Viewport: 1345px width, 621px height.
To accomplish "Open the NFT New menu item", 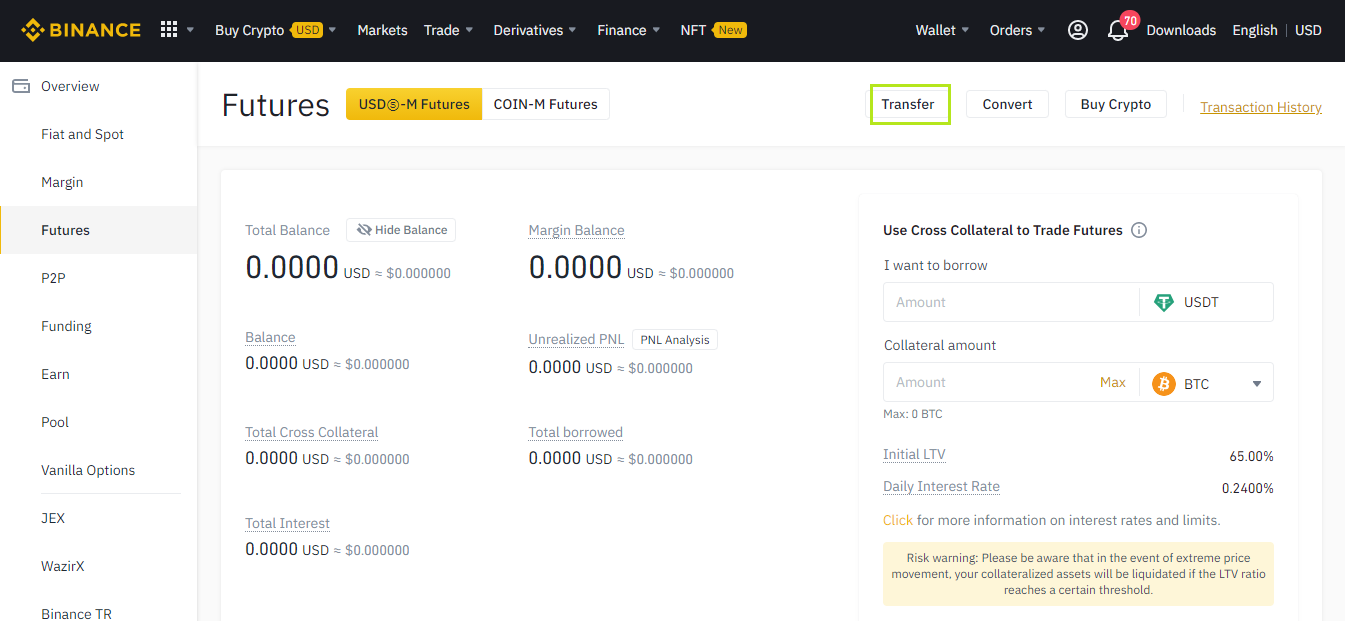I will click(x=713, y=30).
